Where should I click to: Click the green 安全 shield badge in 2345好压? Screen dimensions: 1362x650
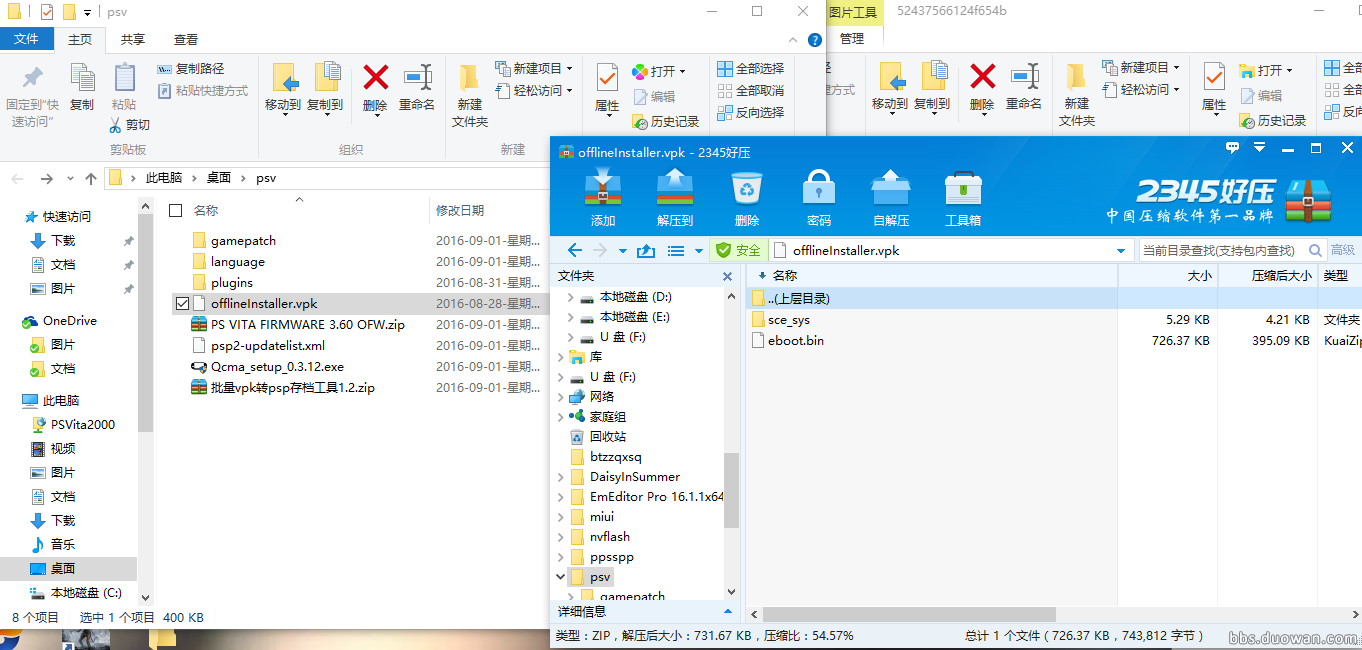(x=738, y=250)
